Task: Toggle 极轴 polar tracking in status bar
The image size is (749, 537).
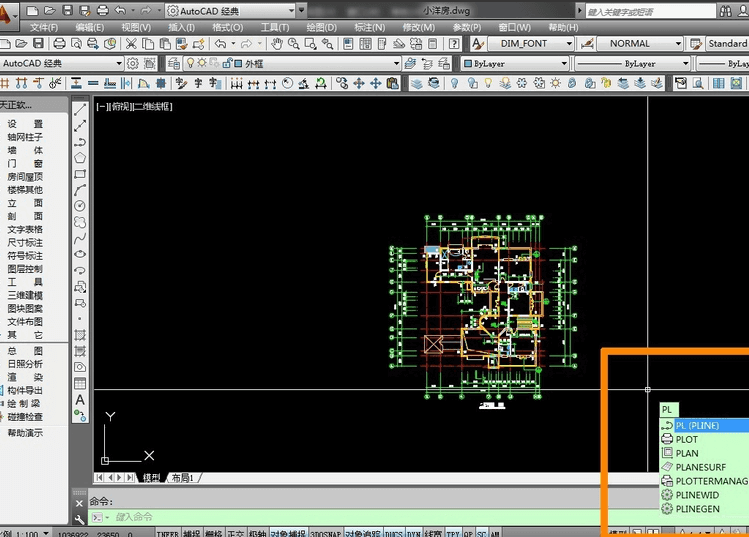Action: pos(257,533)
